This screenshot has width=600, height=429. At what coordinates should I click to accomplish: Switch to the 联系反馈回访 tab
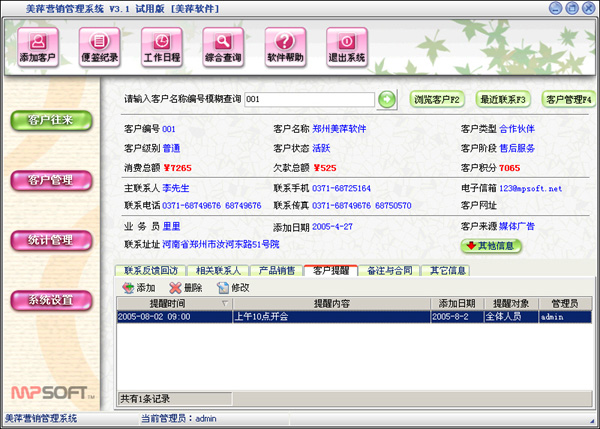pos(150,270)
